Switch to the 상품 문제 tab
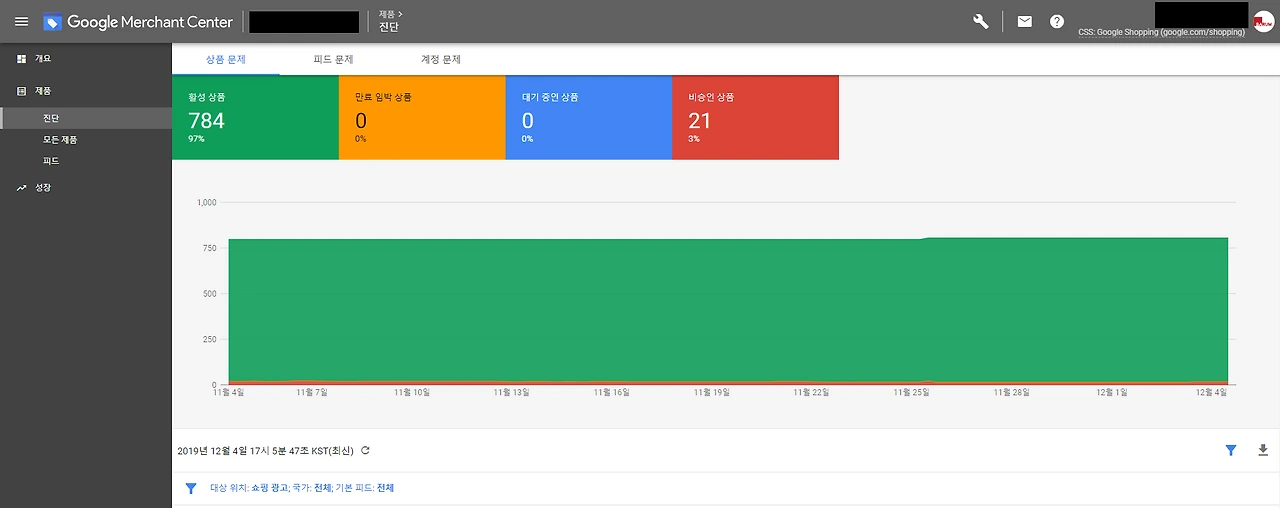 (x=226, y=60)
